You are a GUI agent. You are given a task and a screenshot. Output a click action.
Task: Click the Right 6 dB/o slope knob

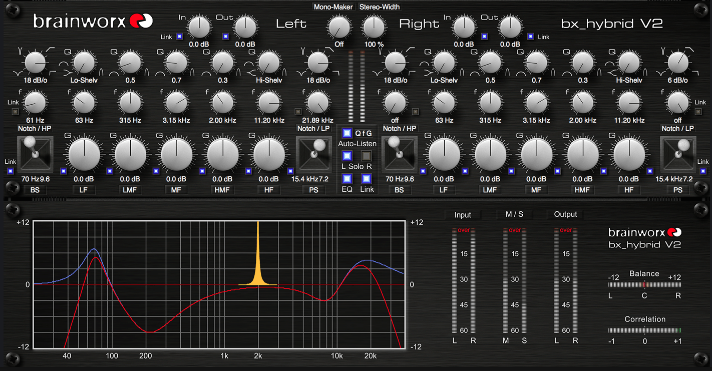click(x=678, y=63)
